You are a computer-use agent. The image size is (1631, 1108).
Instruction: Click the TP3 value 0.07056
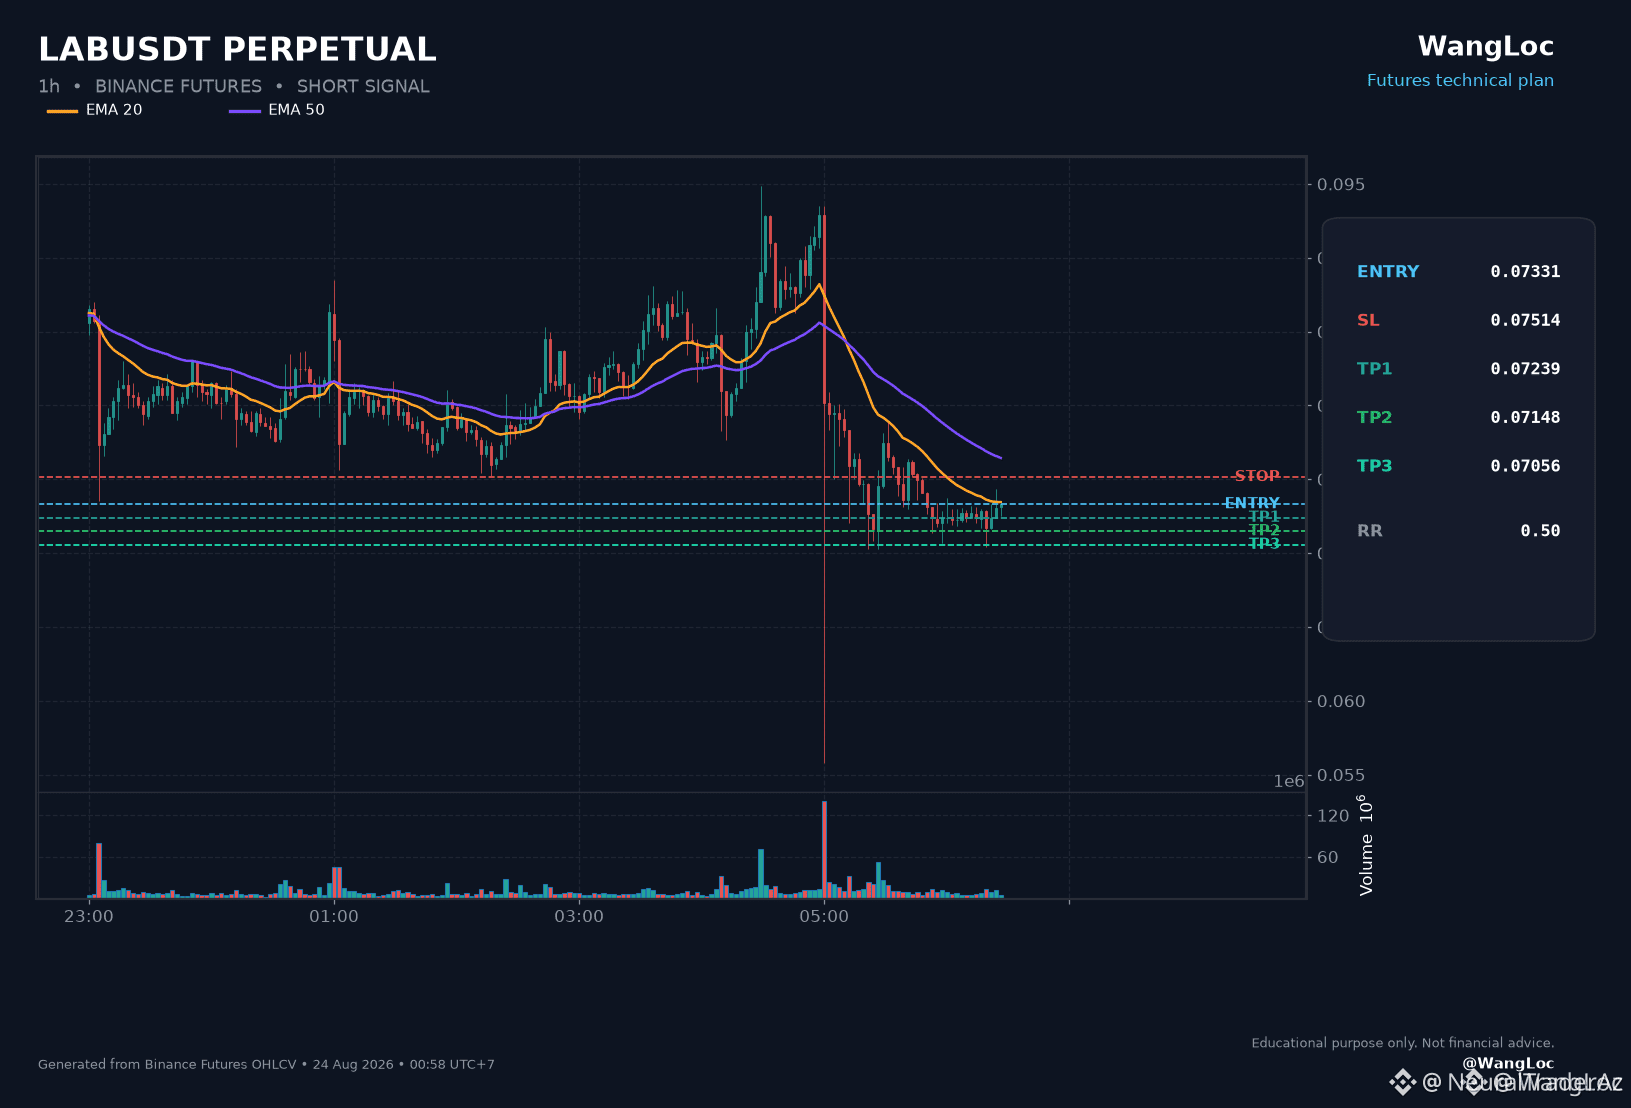point(1525,465)
